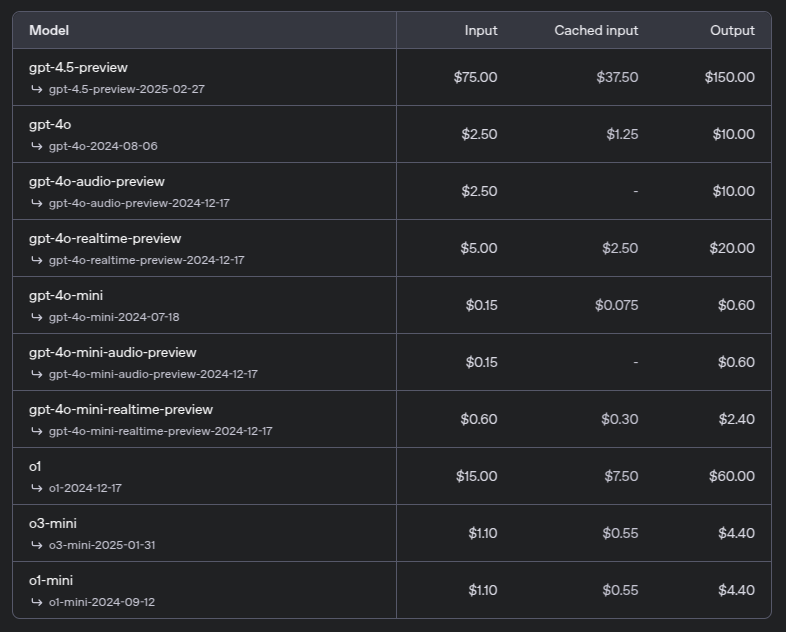This screenshot has height=632, width=786.
Task: Select the gpt-4o-mini-audio-preview model name
Action: click(113, 353)
